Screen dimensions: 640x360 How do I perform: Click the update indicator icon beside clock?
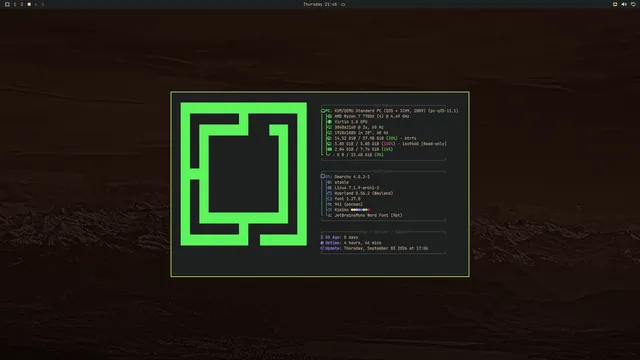click(343, 4)
